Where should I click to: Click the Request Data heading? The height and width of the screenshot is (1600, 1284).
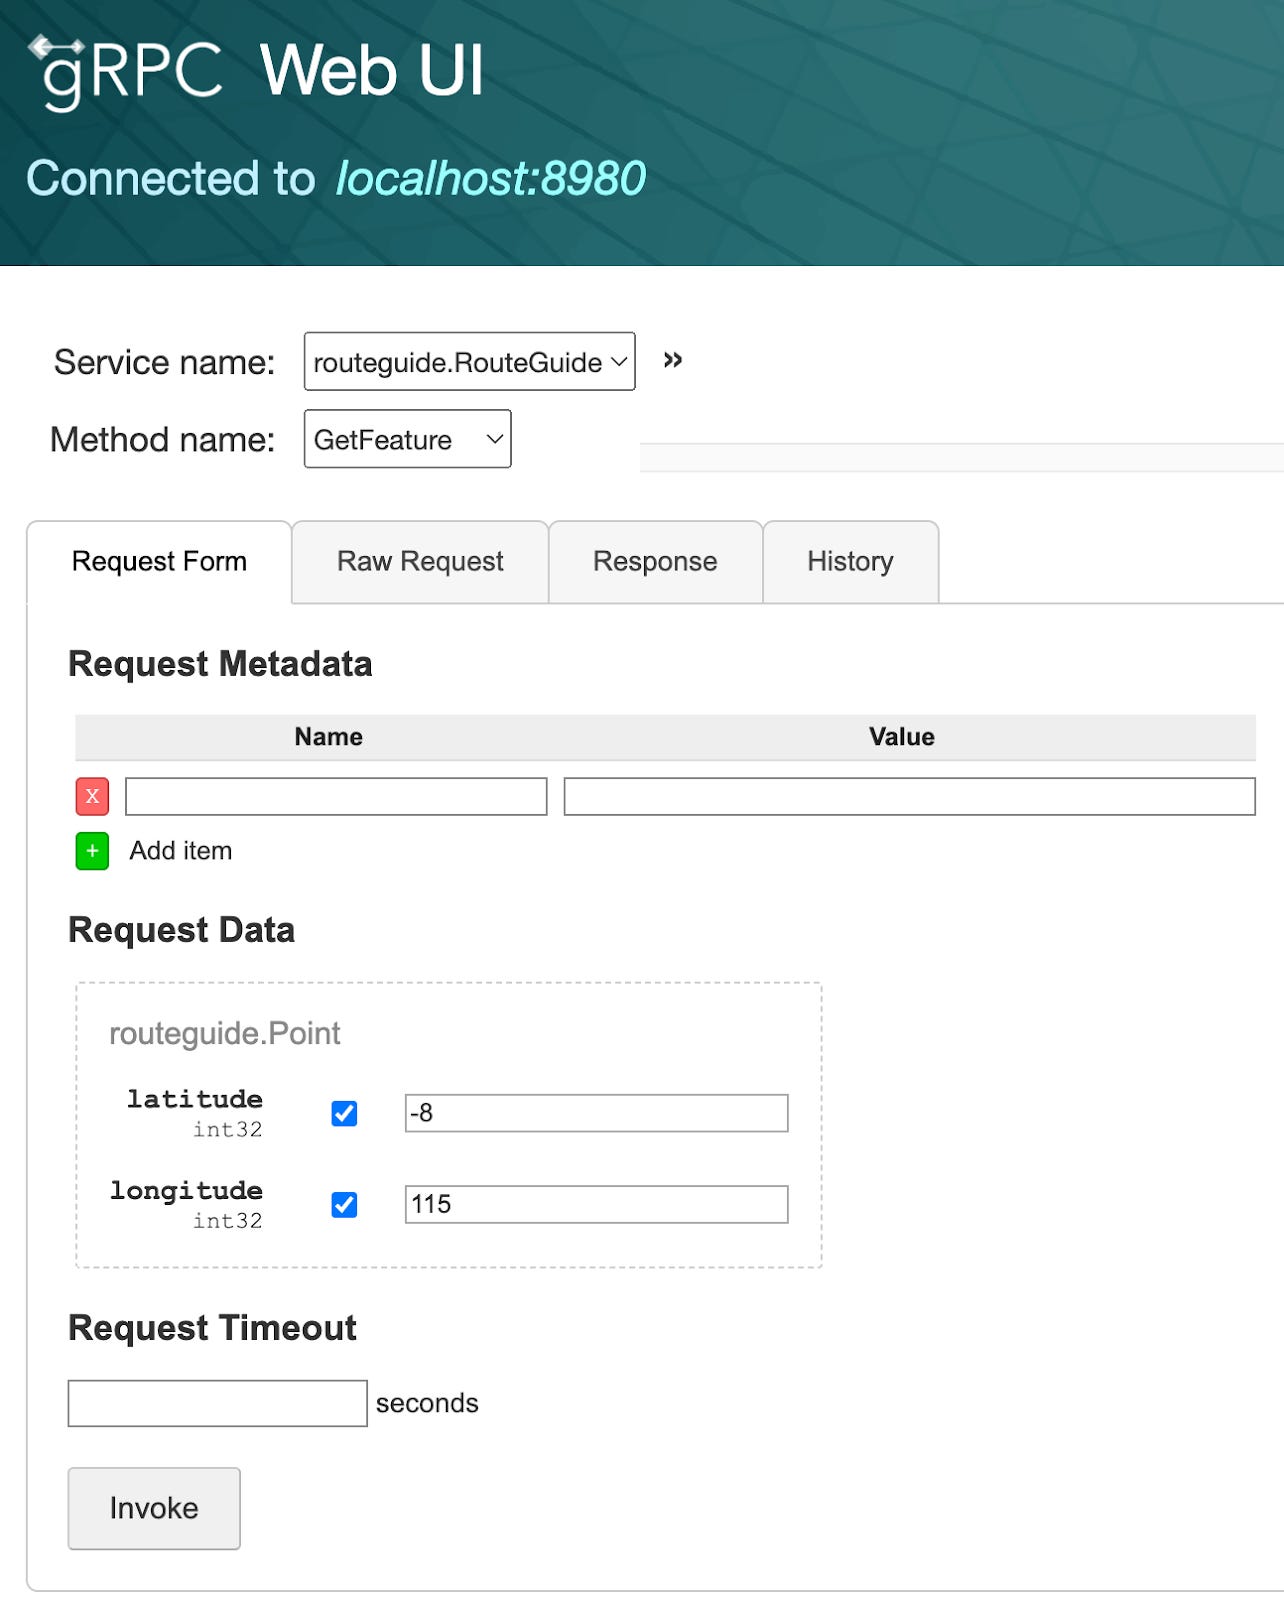click(181, 930)
